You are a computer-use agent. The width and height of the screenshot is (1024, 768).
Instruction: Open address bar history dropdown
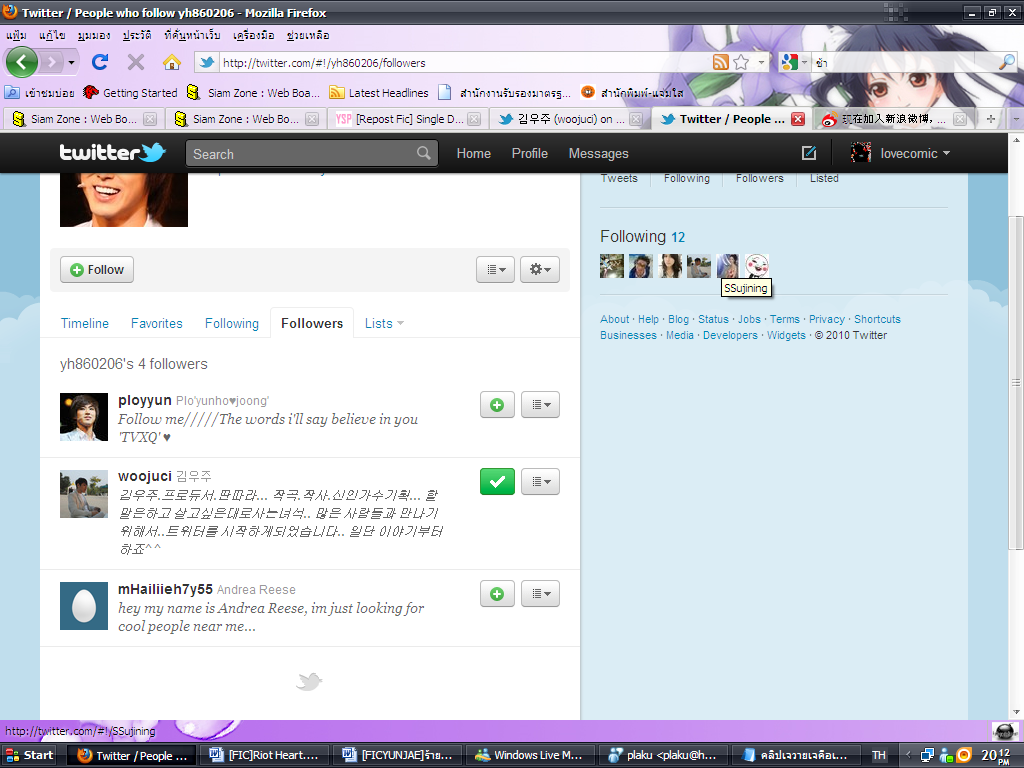coord(761,62)
